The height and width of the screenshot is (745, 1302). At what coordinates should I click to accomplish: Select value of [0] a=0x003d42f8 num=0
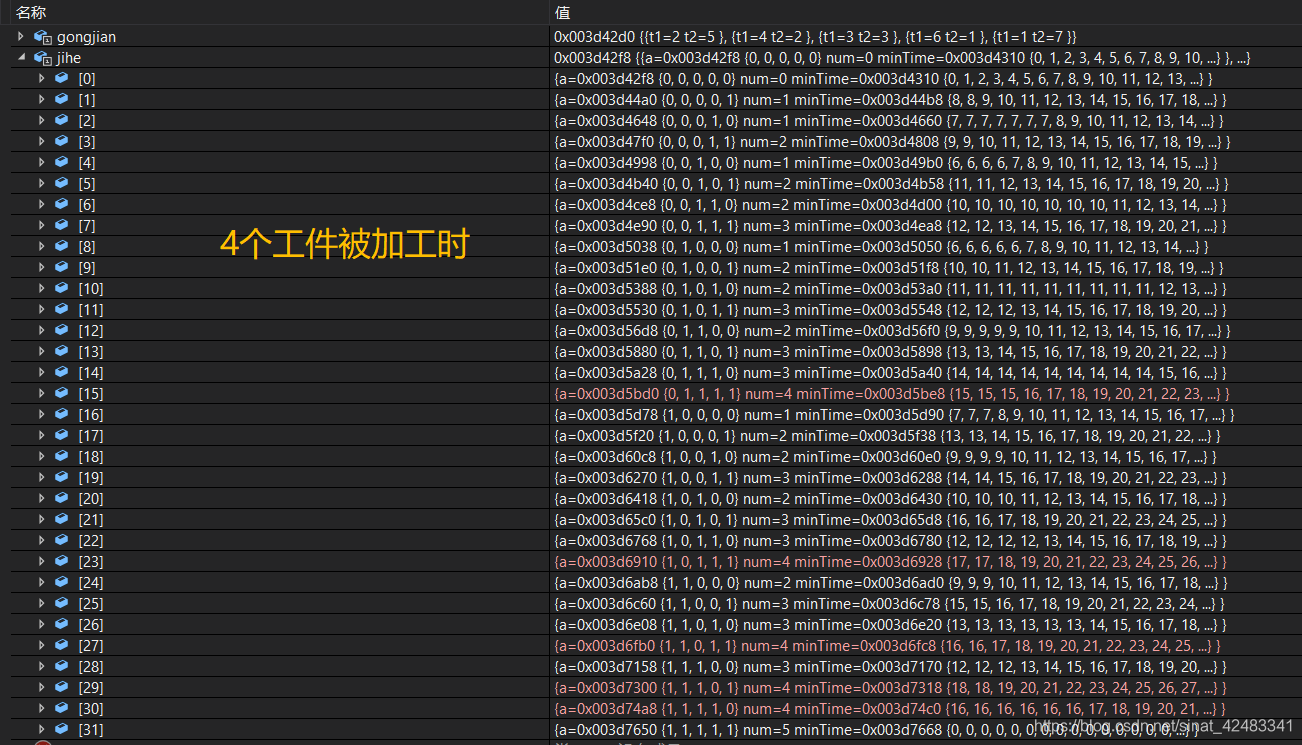pyautogui.click(x=884, y=78)
